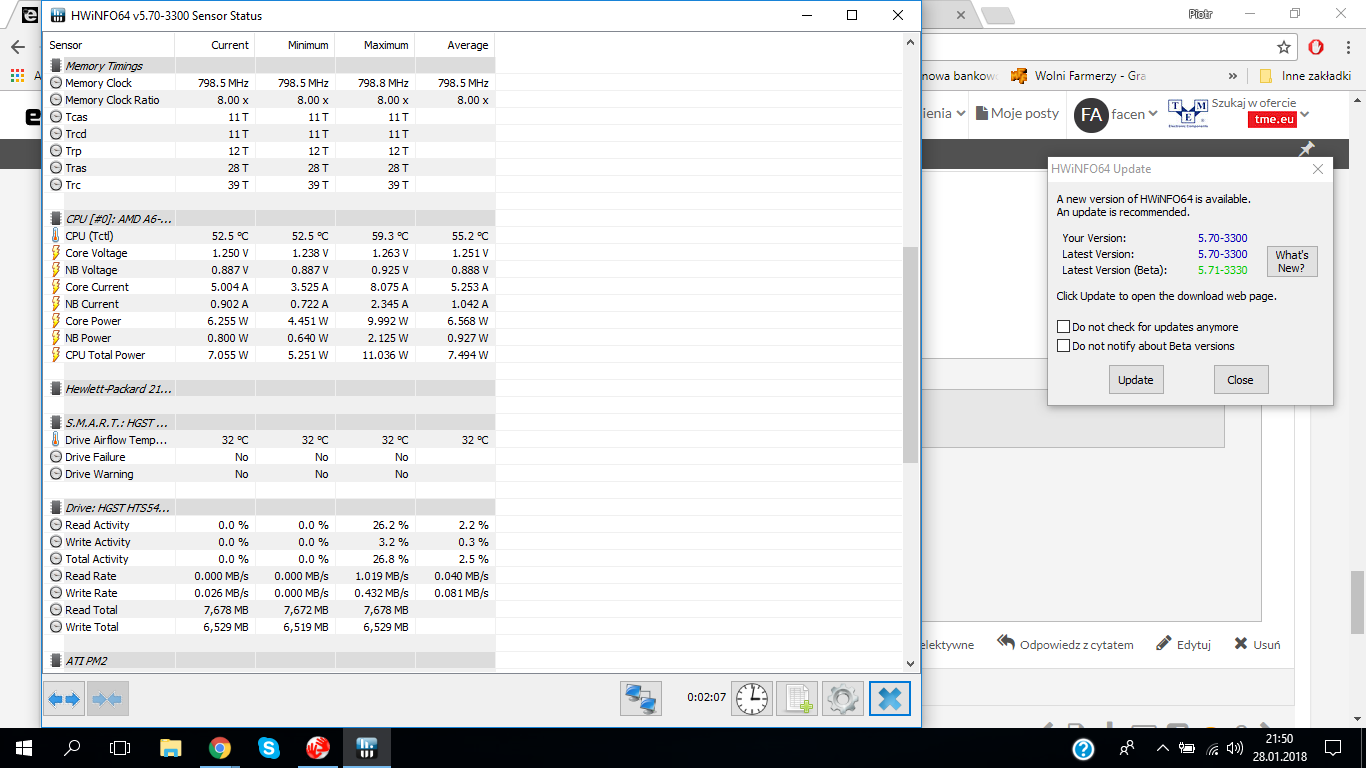The width and height of the screenshot is (1366, 768).
Task: Click the sensor list scroll-up arrow
Action: click(910, 42)
